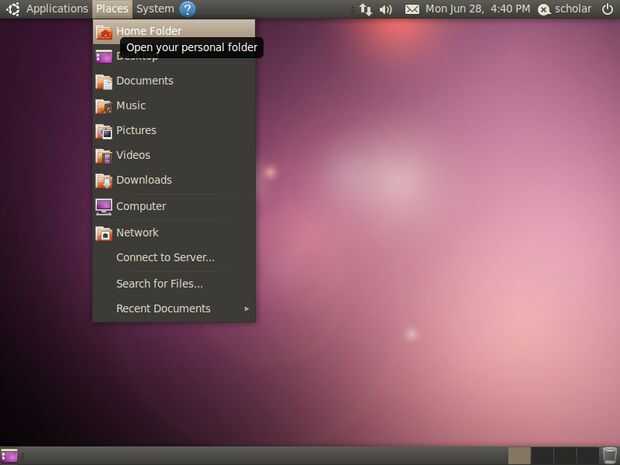Click the date and time clock
This screenshot has height=465, width=620.
coord(478,9)
